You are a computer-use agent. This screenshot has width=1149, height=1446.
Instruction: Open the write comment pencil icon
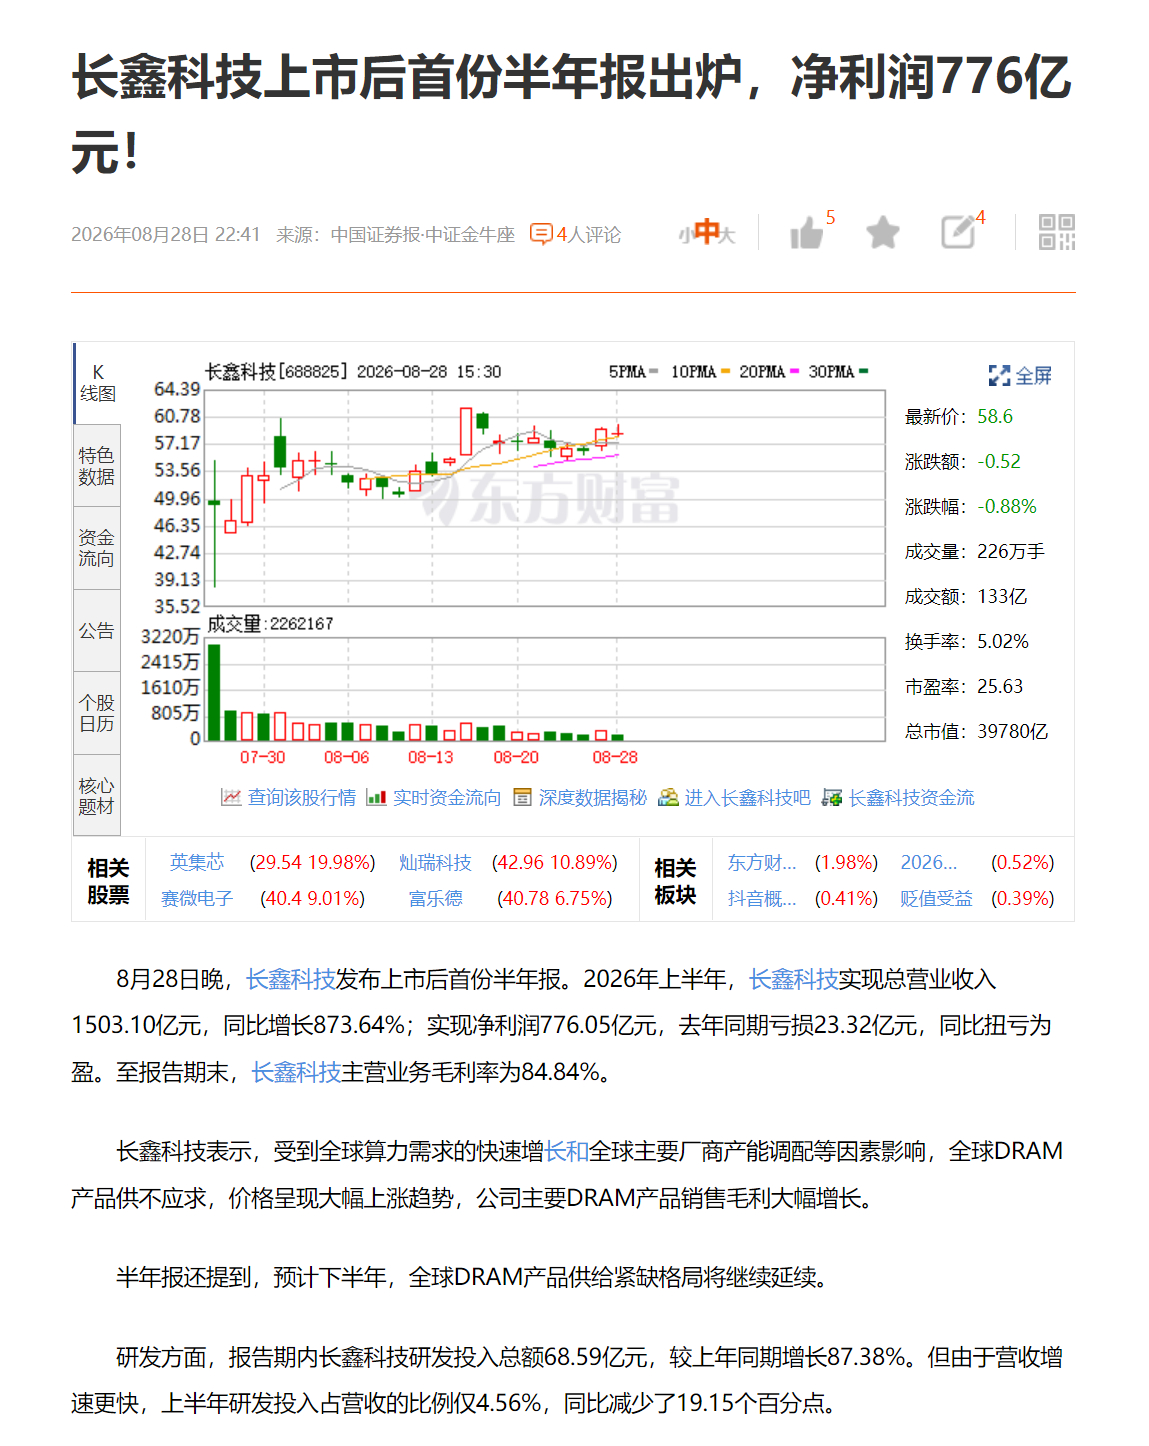pyautogui.click(x=958, y=232)
